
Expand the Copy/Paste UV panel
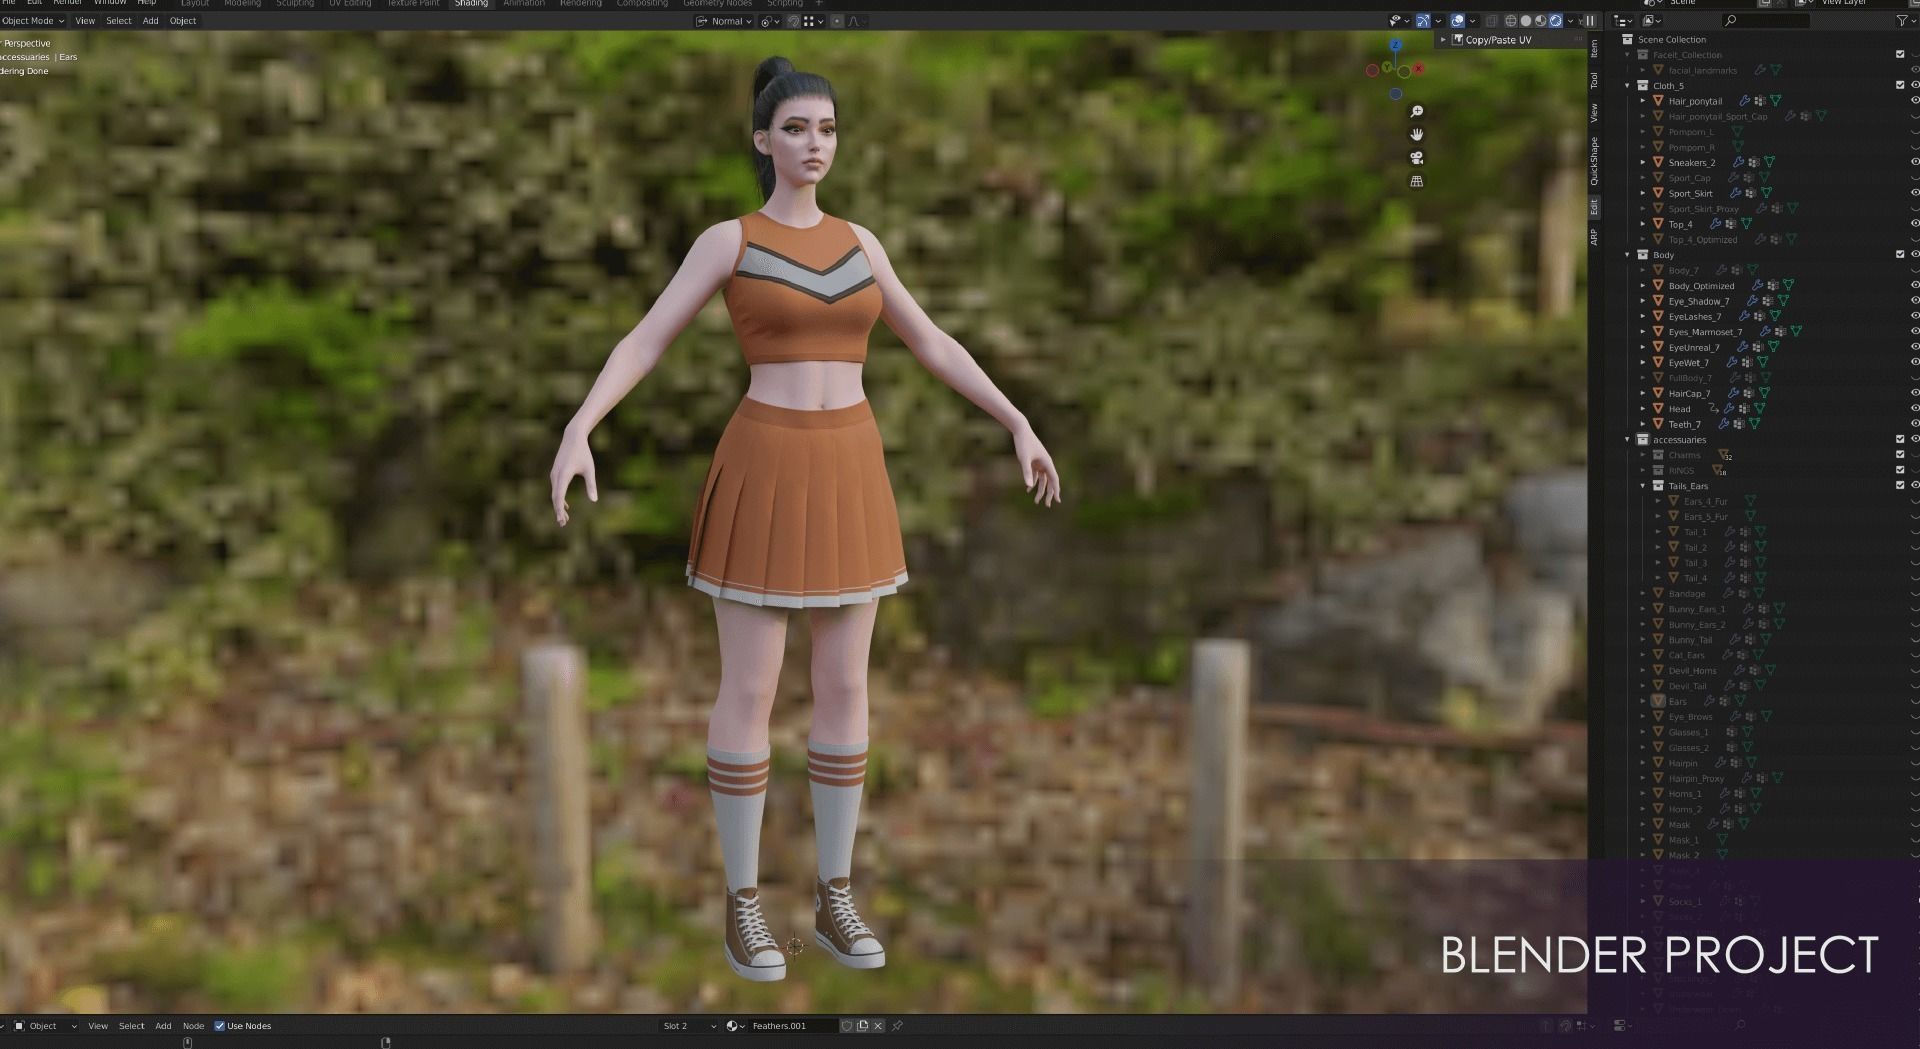[1442, 40]
